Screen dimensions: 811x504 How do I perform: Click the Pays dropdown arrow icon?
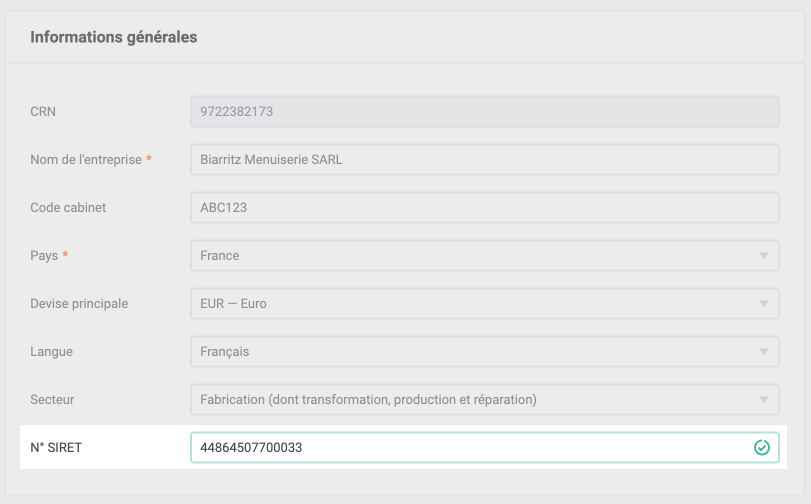click(763, 256)
